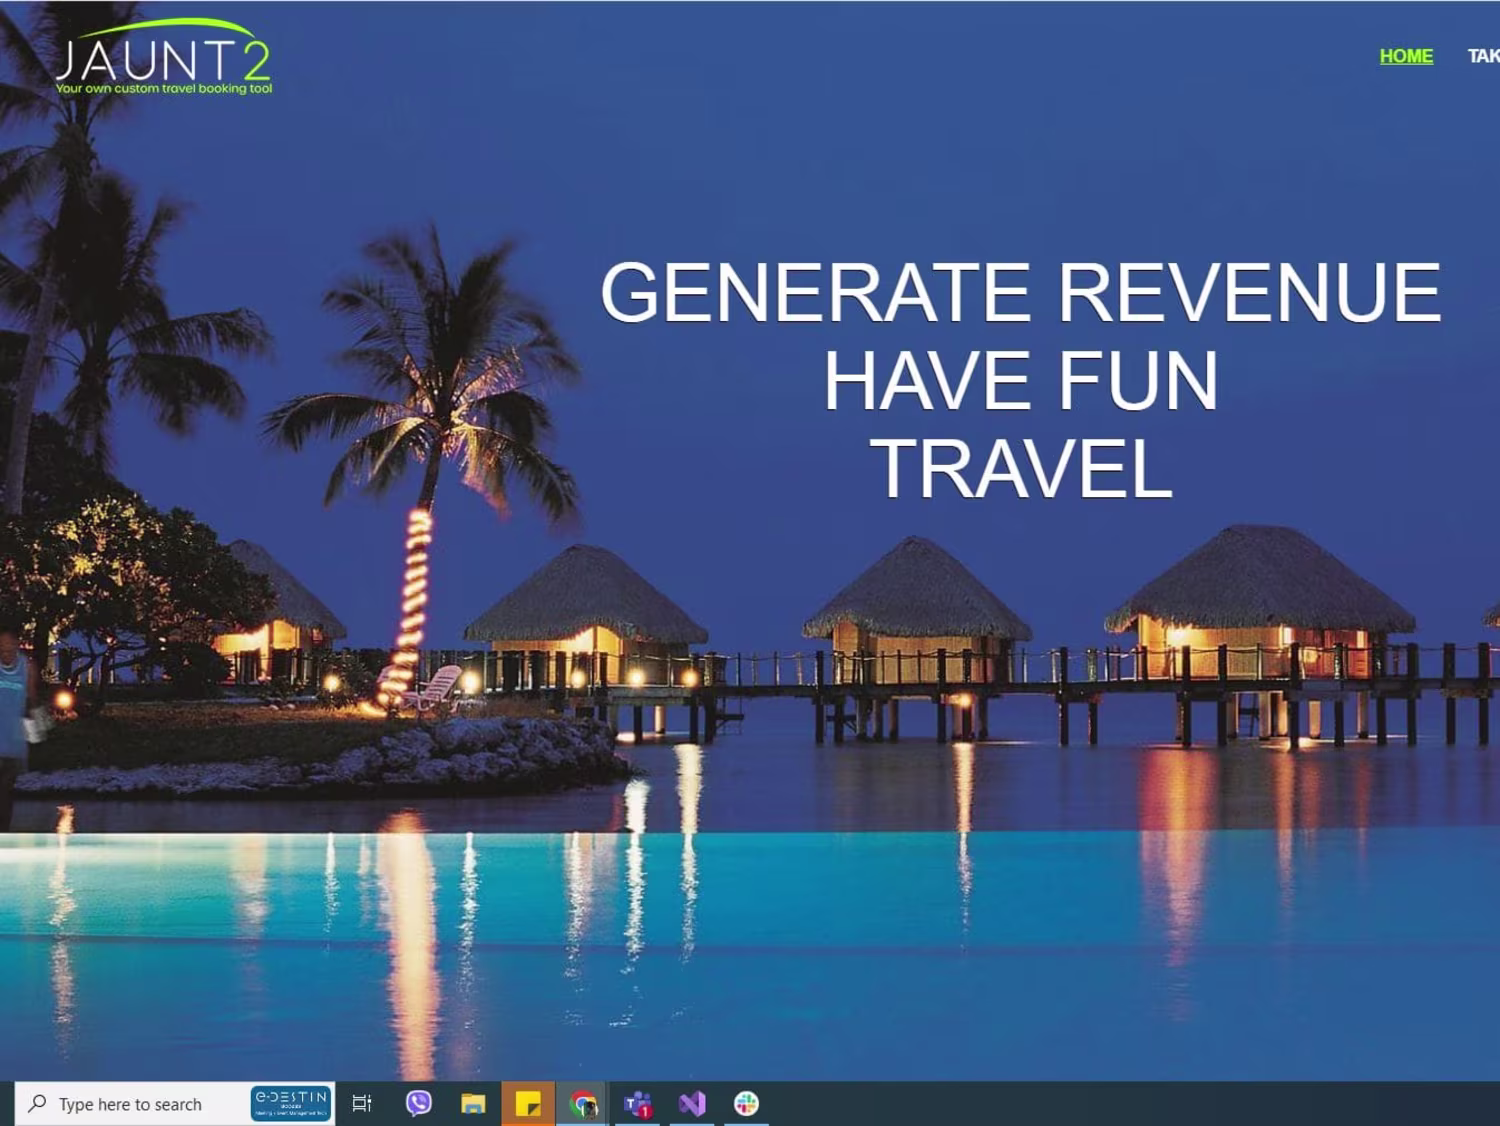
Task: Click the taskbar search magnifier icon
Action: click(37, 1103)
